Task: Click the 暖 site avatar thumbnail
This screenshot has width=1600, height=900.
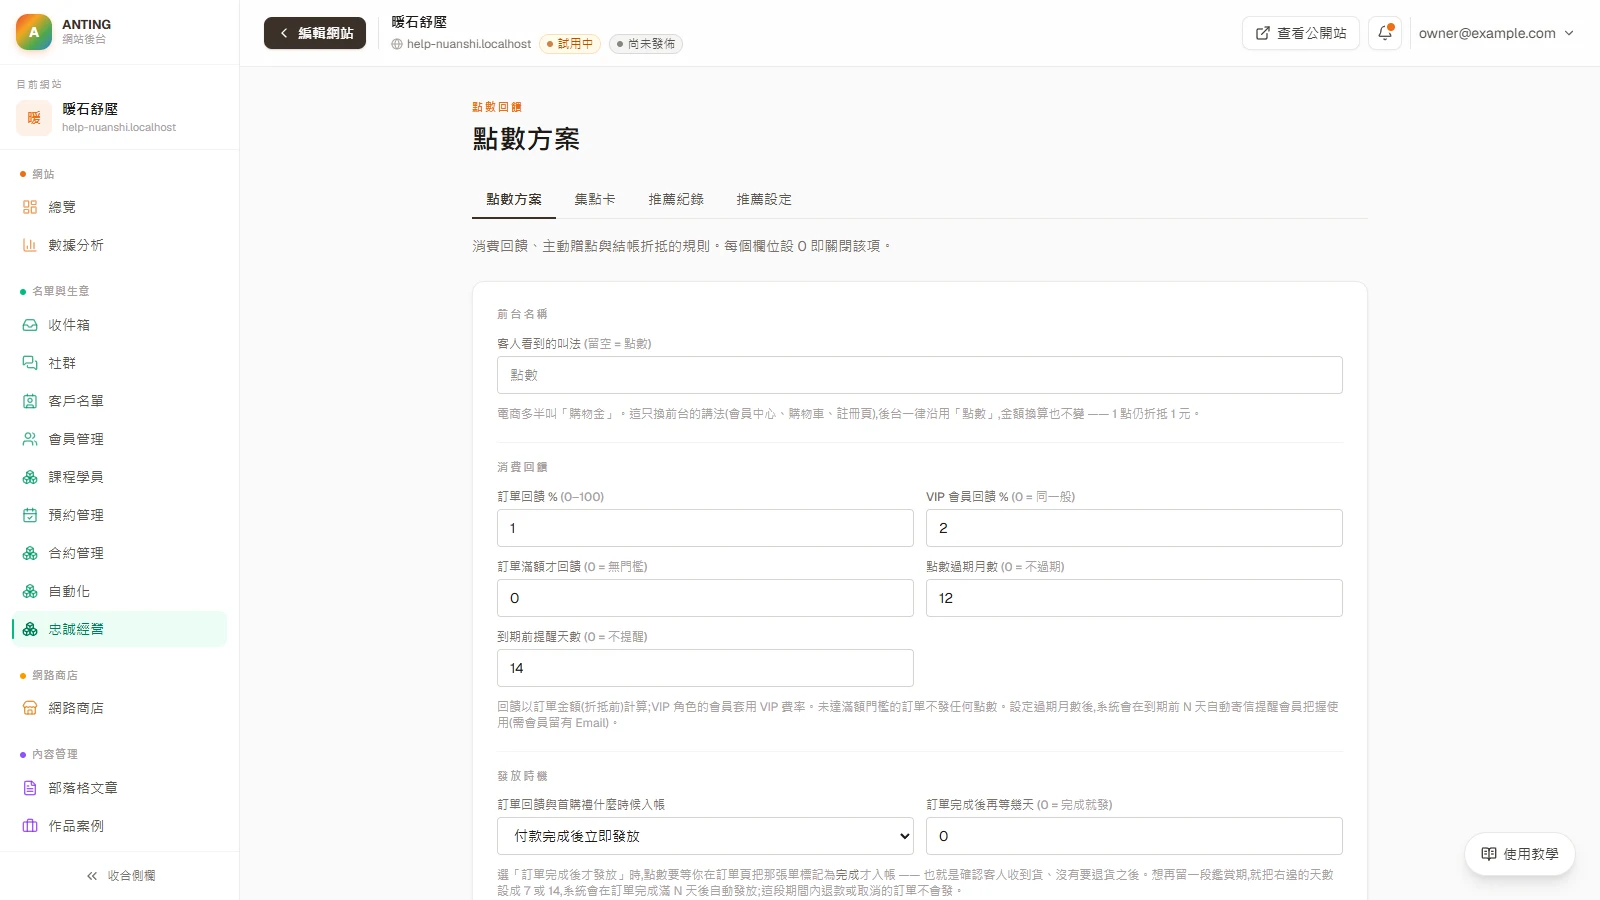Action: 34,118
